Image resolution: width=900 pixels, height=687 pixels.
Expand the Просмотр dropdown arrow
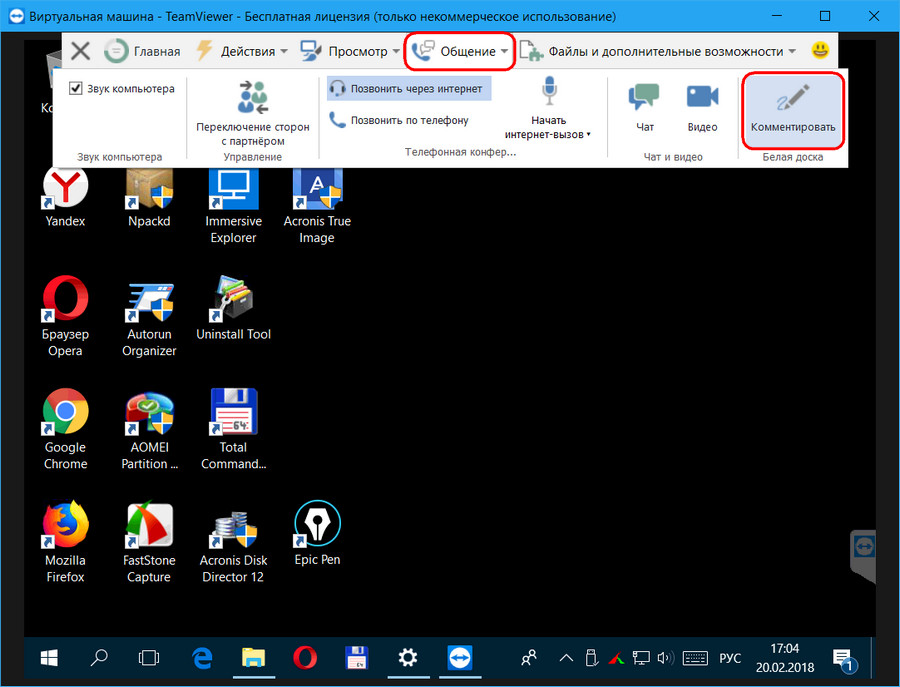point(395,52)
